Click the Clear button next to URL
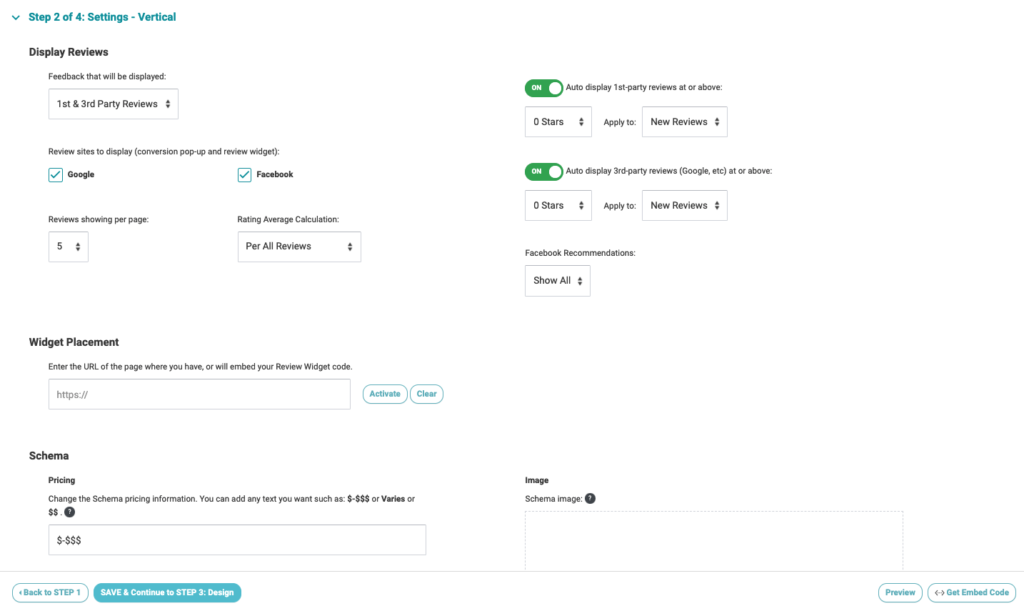This screenshot has width=1024, height=611. tap(426, 394)
